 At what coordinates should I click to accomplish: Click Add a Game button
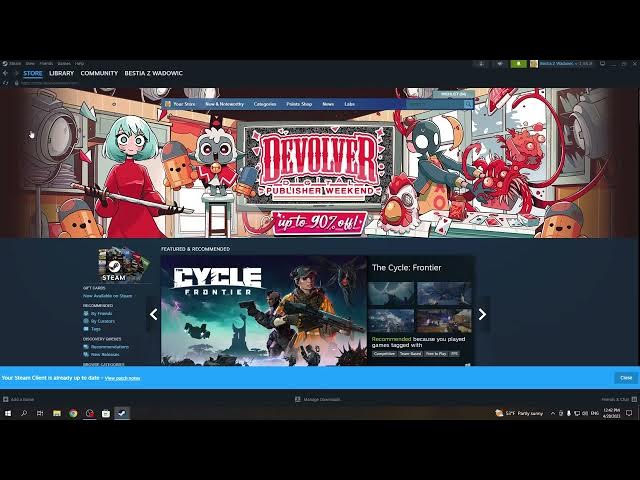click(19, 400)
